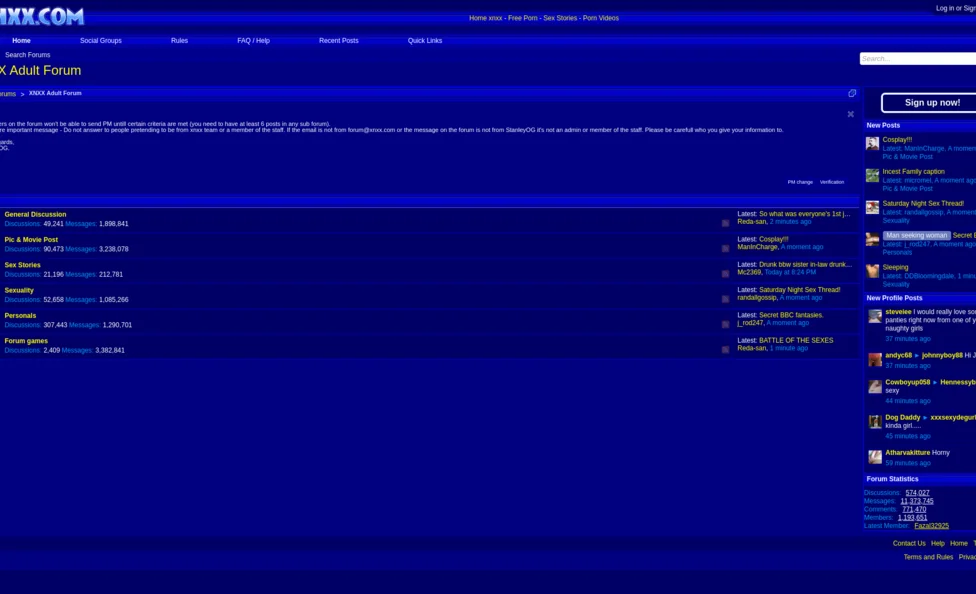Click the Atharvakitture username link

pos(908,453)
